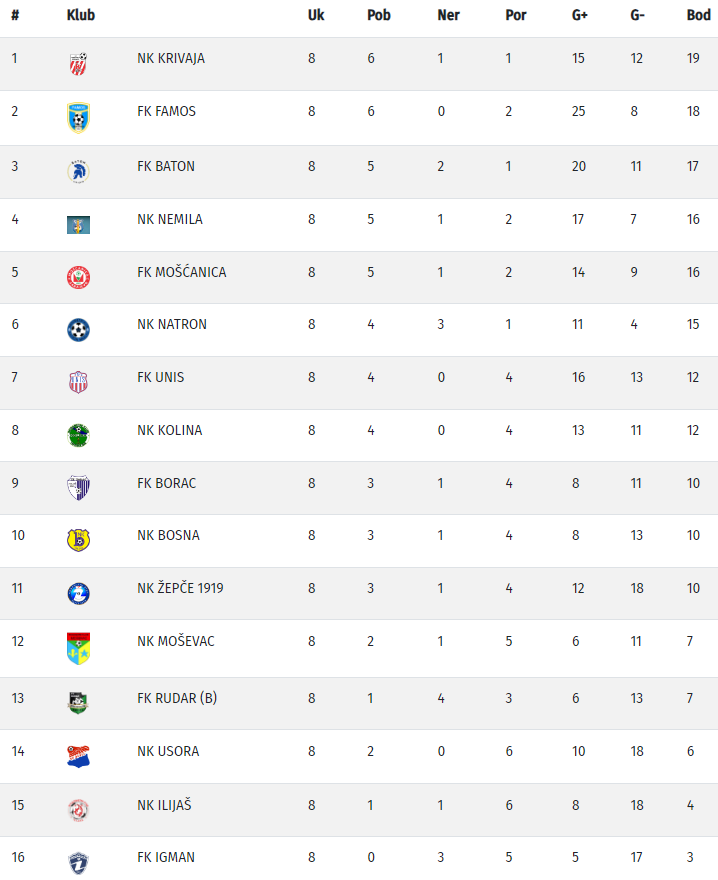Click the FK Famos club crest
Image resolution: width=718 pixels, height=880 pixels.
click(x=78, y=117)
